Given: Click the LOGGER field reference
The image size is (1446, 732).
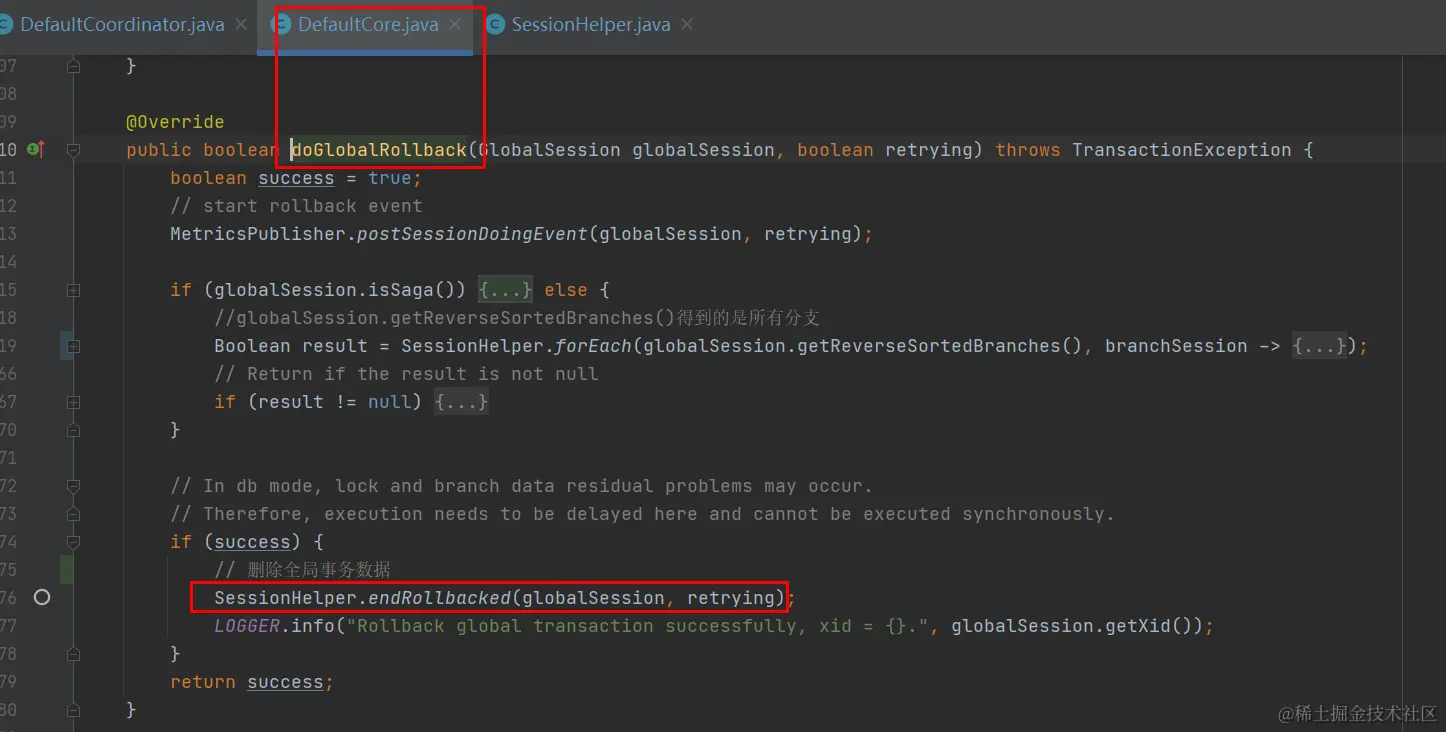Looking at the screenshot, I should pos(247,626).
